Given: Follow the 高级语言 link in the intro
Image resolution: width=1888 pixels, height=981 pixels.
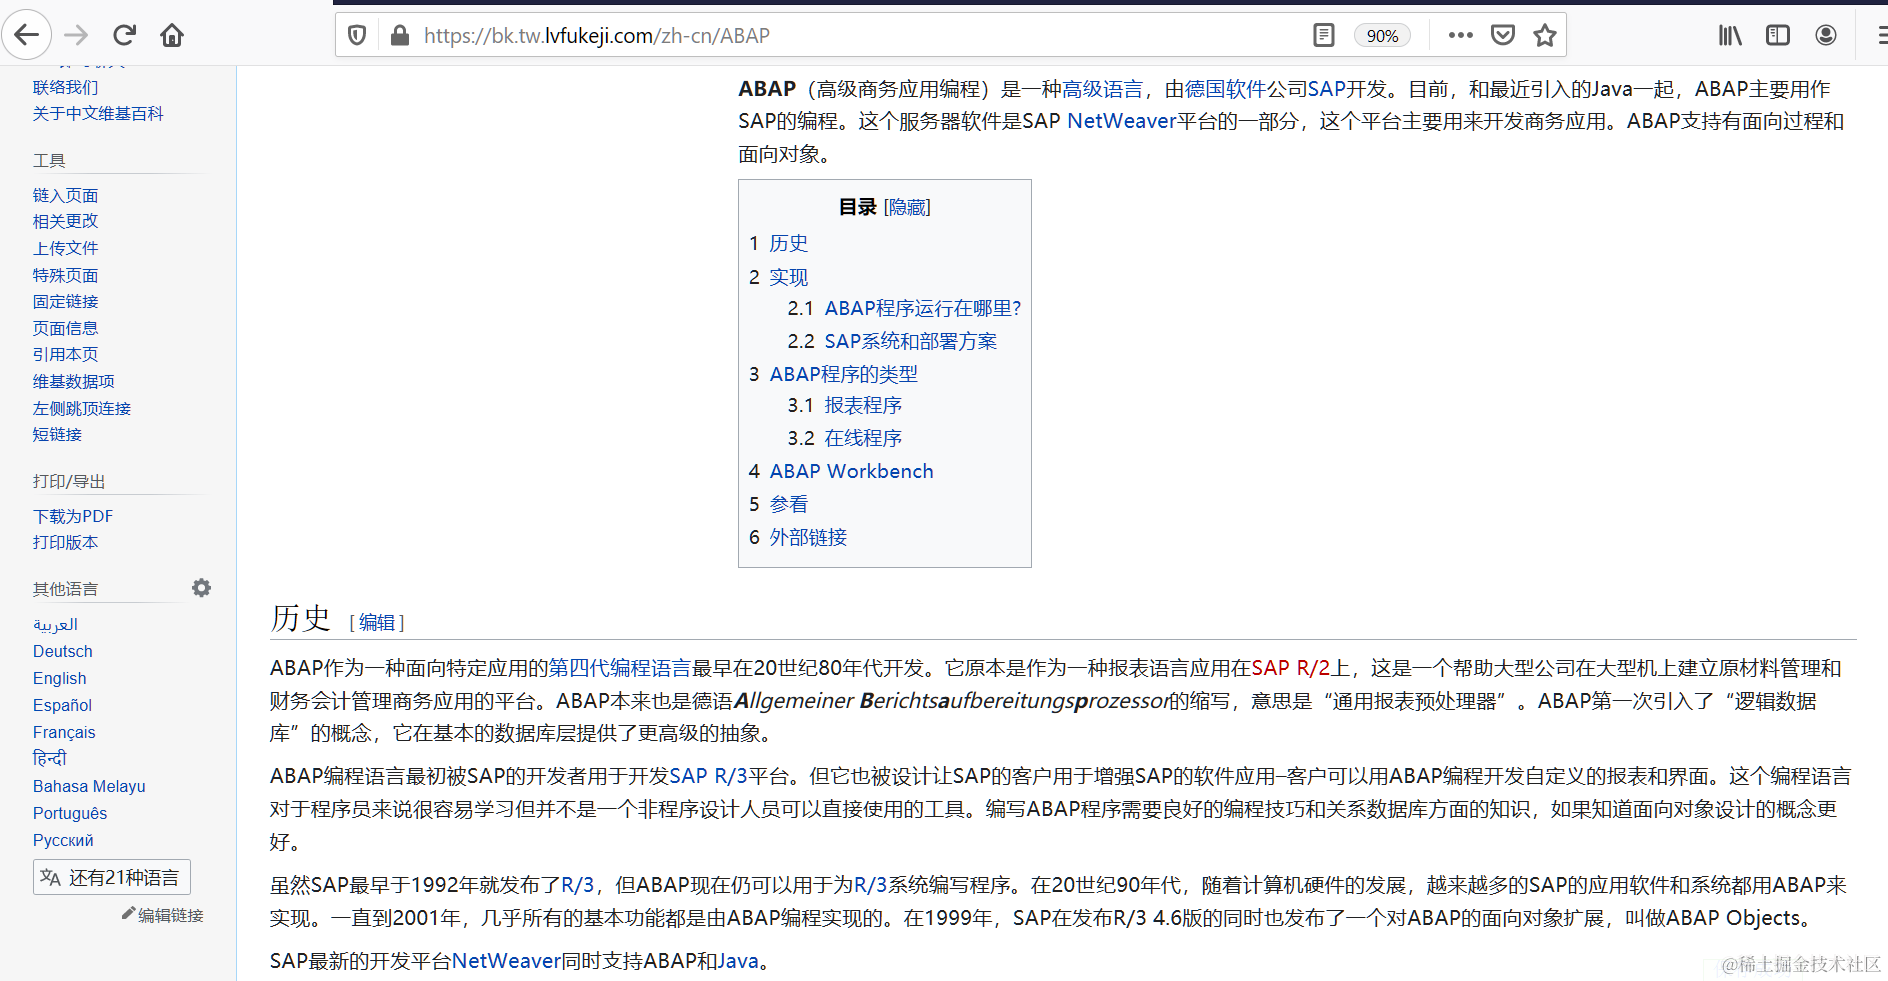Looking at the screenshot, I should pos(1103,89).
